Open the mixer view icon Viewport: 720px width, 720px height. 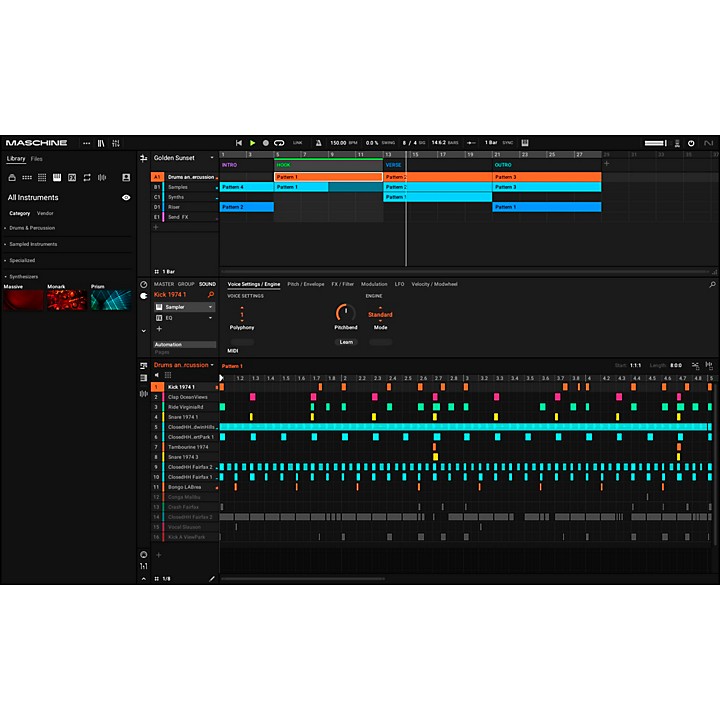click(x=115, y=143)
